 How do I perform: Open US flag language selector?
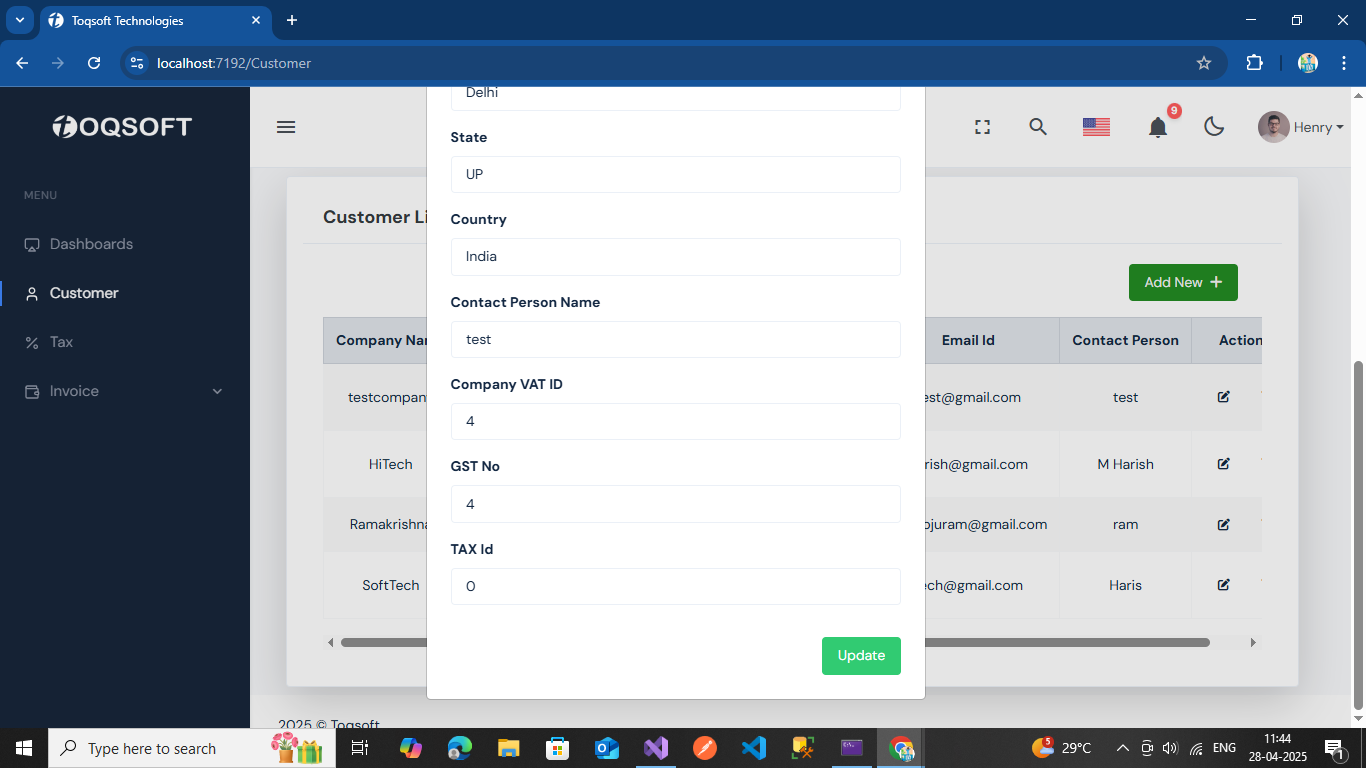tap(1096, 127)
